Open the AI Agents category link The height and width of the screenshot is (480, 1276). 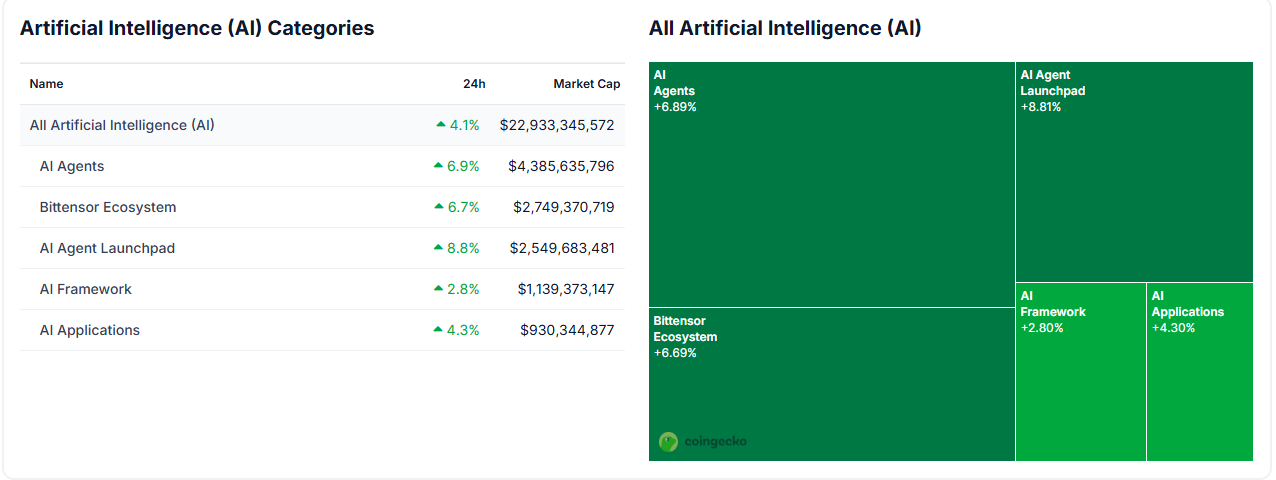pos(72,166)
